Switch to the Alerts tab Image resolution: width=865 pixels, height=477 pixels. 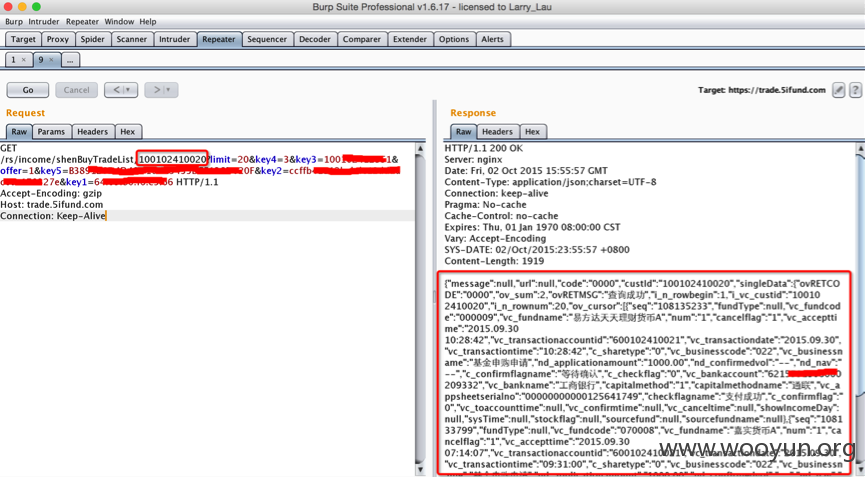[493, 39]
